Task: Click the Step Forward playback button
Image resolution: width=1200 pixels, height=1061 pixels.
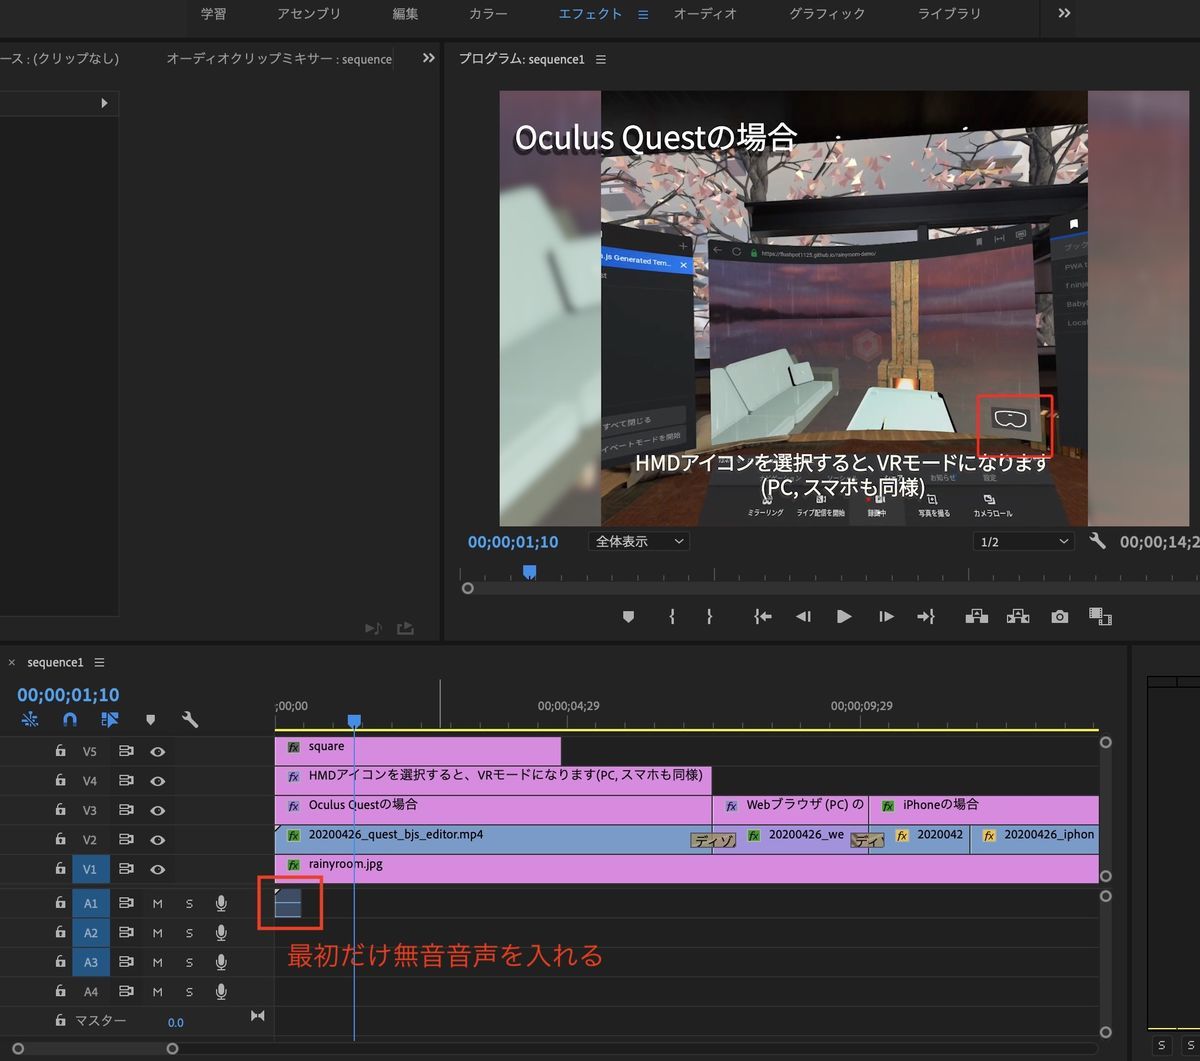Action: click(x=886, y=617)
